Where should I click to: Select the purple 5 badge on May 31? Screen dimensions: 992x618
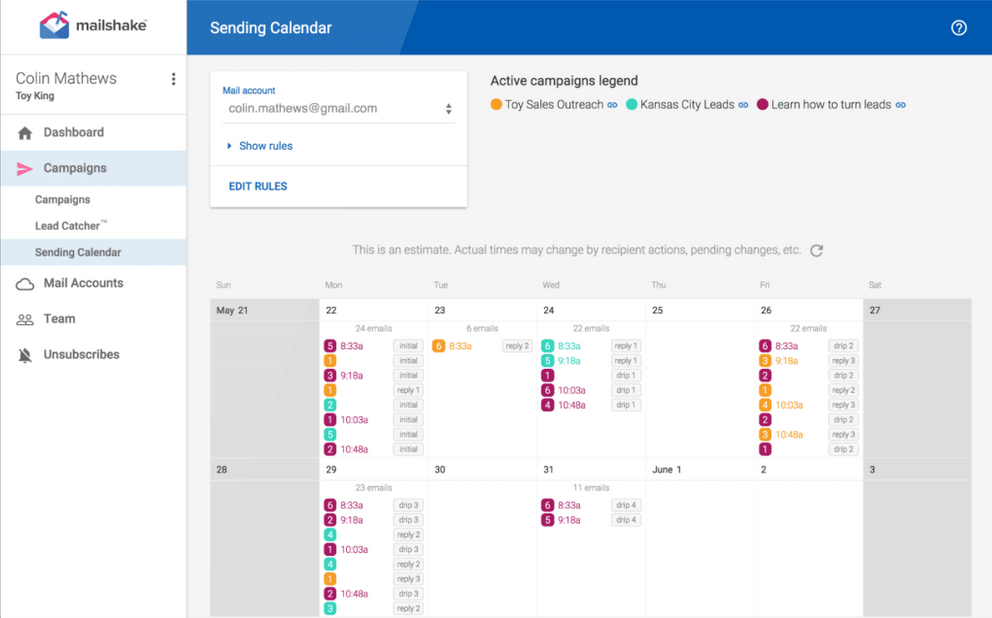click(x=547, y=520)
